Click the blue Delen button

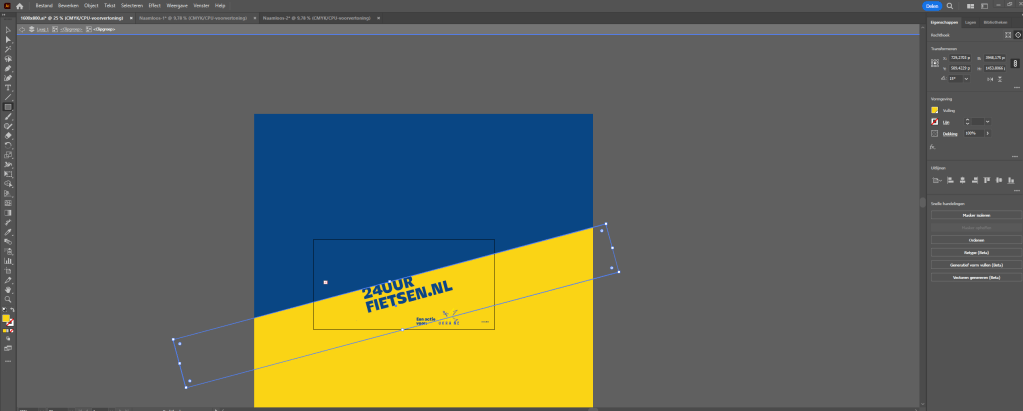tap(932, 6)
